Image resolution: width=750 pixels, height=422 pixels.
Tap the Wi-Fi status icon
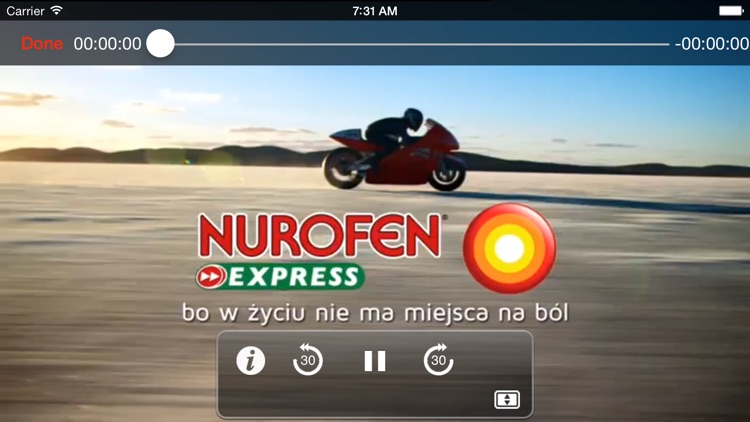coord(56,11)
